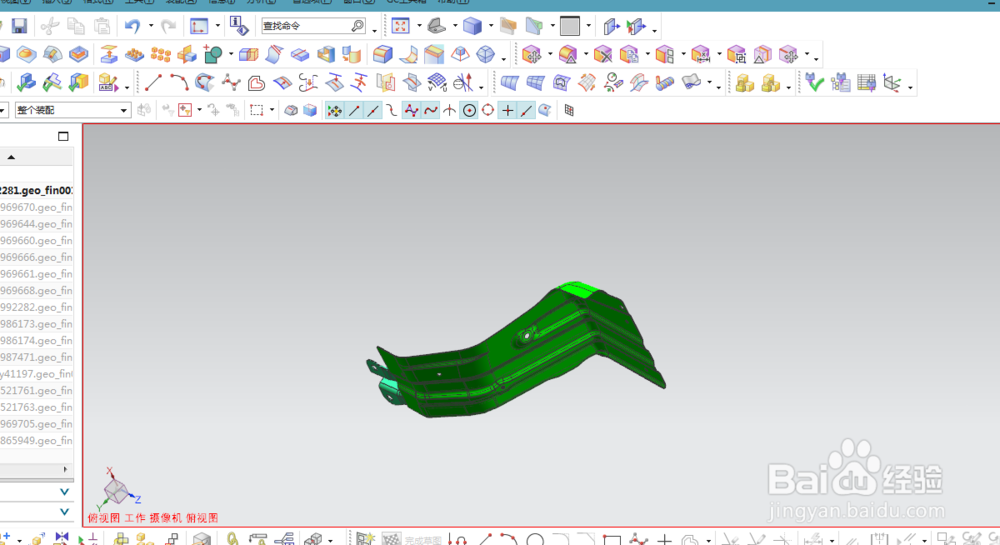Viewport: 1000px width, 545px height.
Task: Select the shaded cube rendering style icon
Action: tap(472, 26)
